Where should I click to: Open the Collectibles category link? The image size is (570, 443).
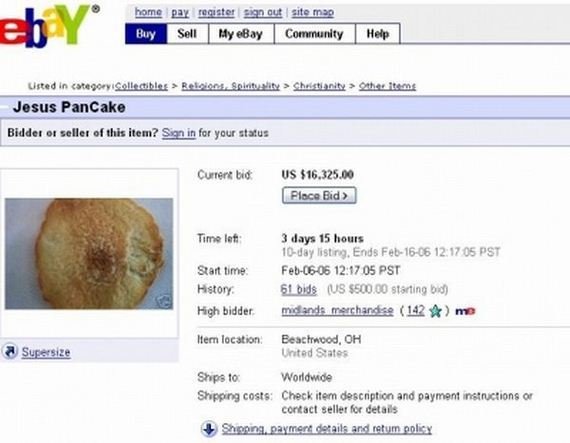tap(141, 86)
